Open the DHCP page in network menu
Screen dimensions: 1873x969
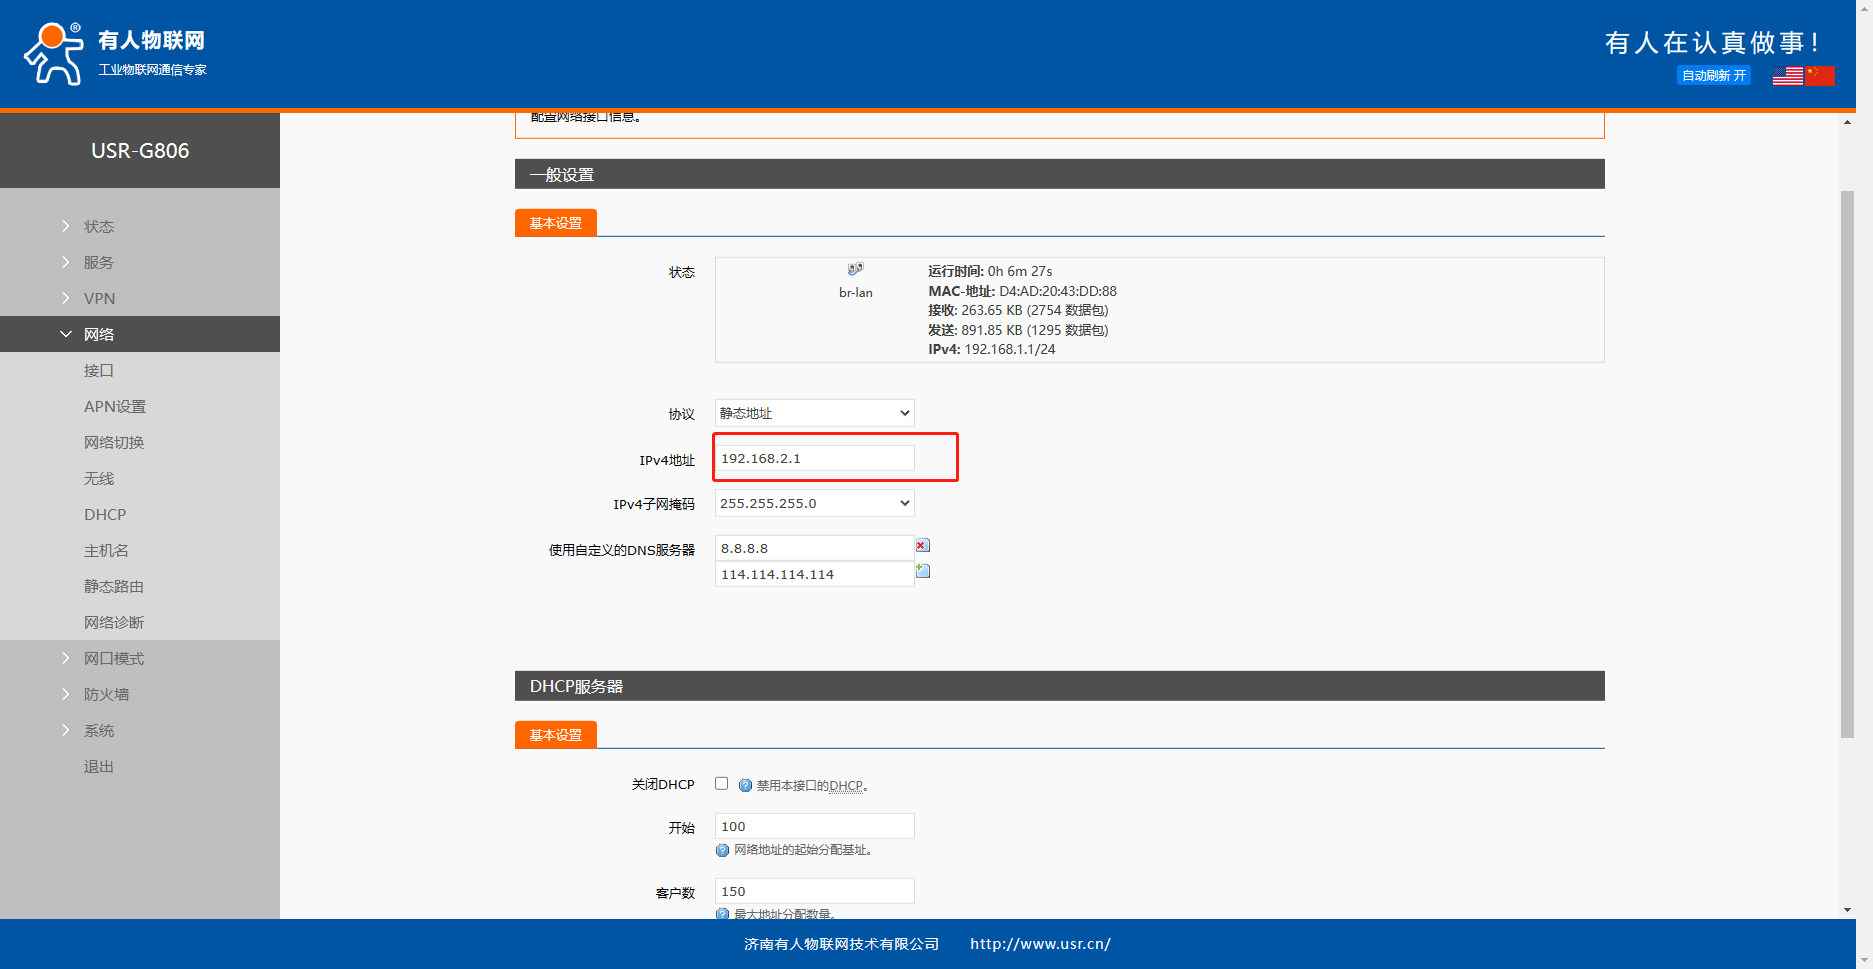(x=105, y=514)
